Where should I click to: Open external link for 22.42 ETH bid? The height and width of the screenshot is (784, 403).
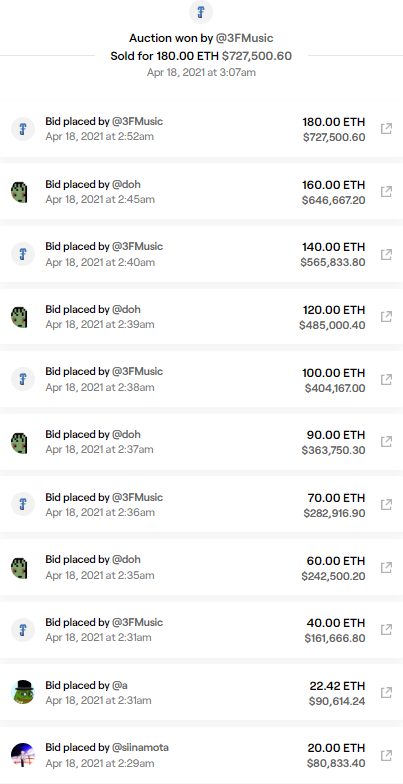coord(386,692)
